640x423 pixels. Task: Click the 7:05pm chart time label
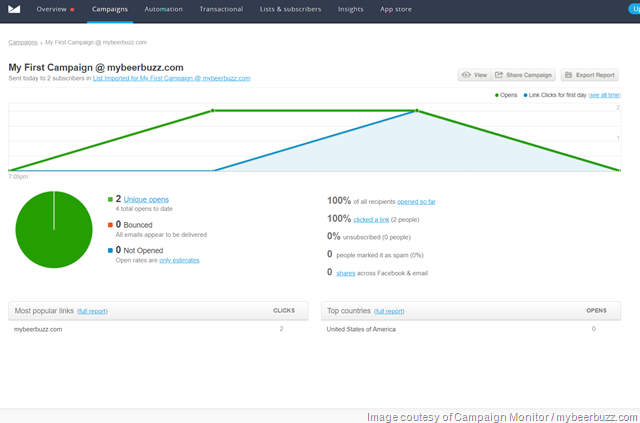coord(18,177)
